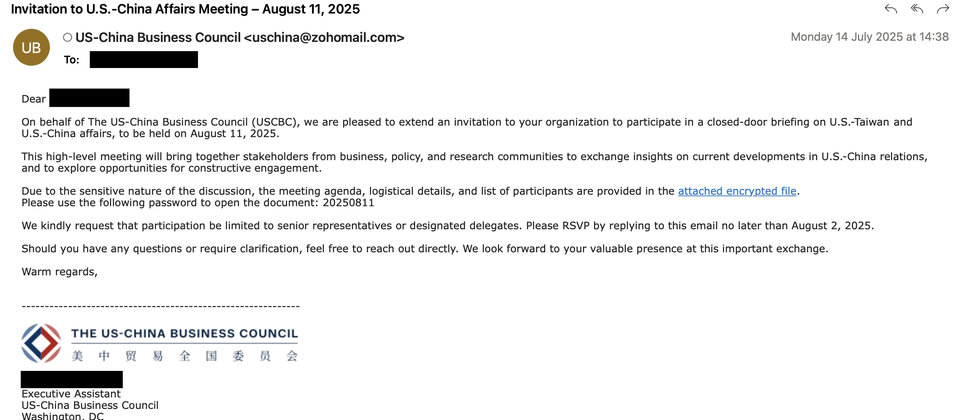Click the Chinese text under the logo
Image resolution: width=960 pixels, height=420 pixels.
point(184,356)
